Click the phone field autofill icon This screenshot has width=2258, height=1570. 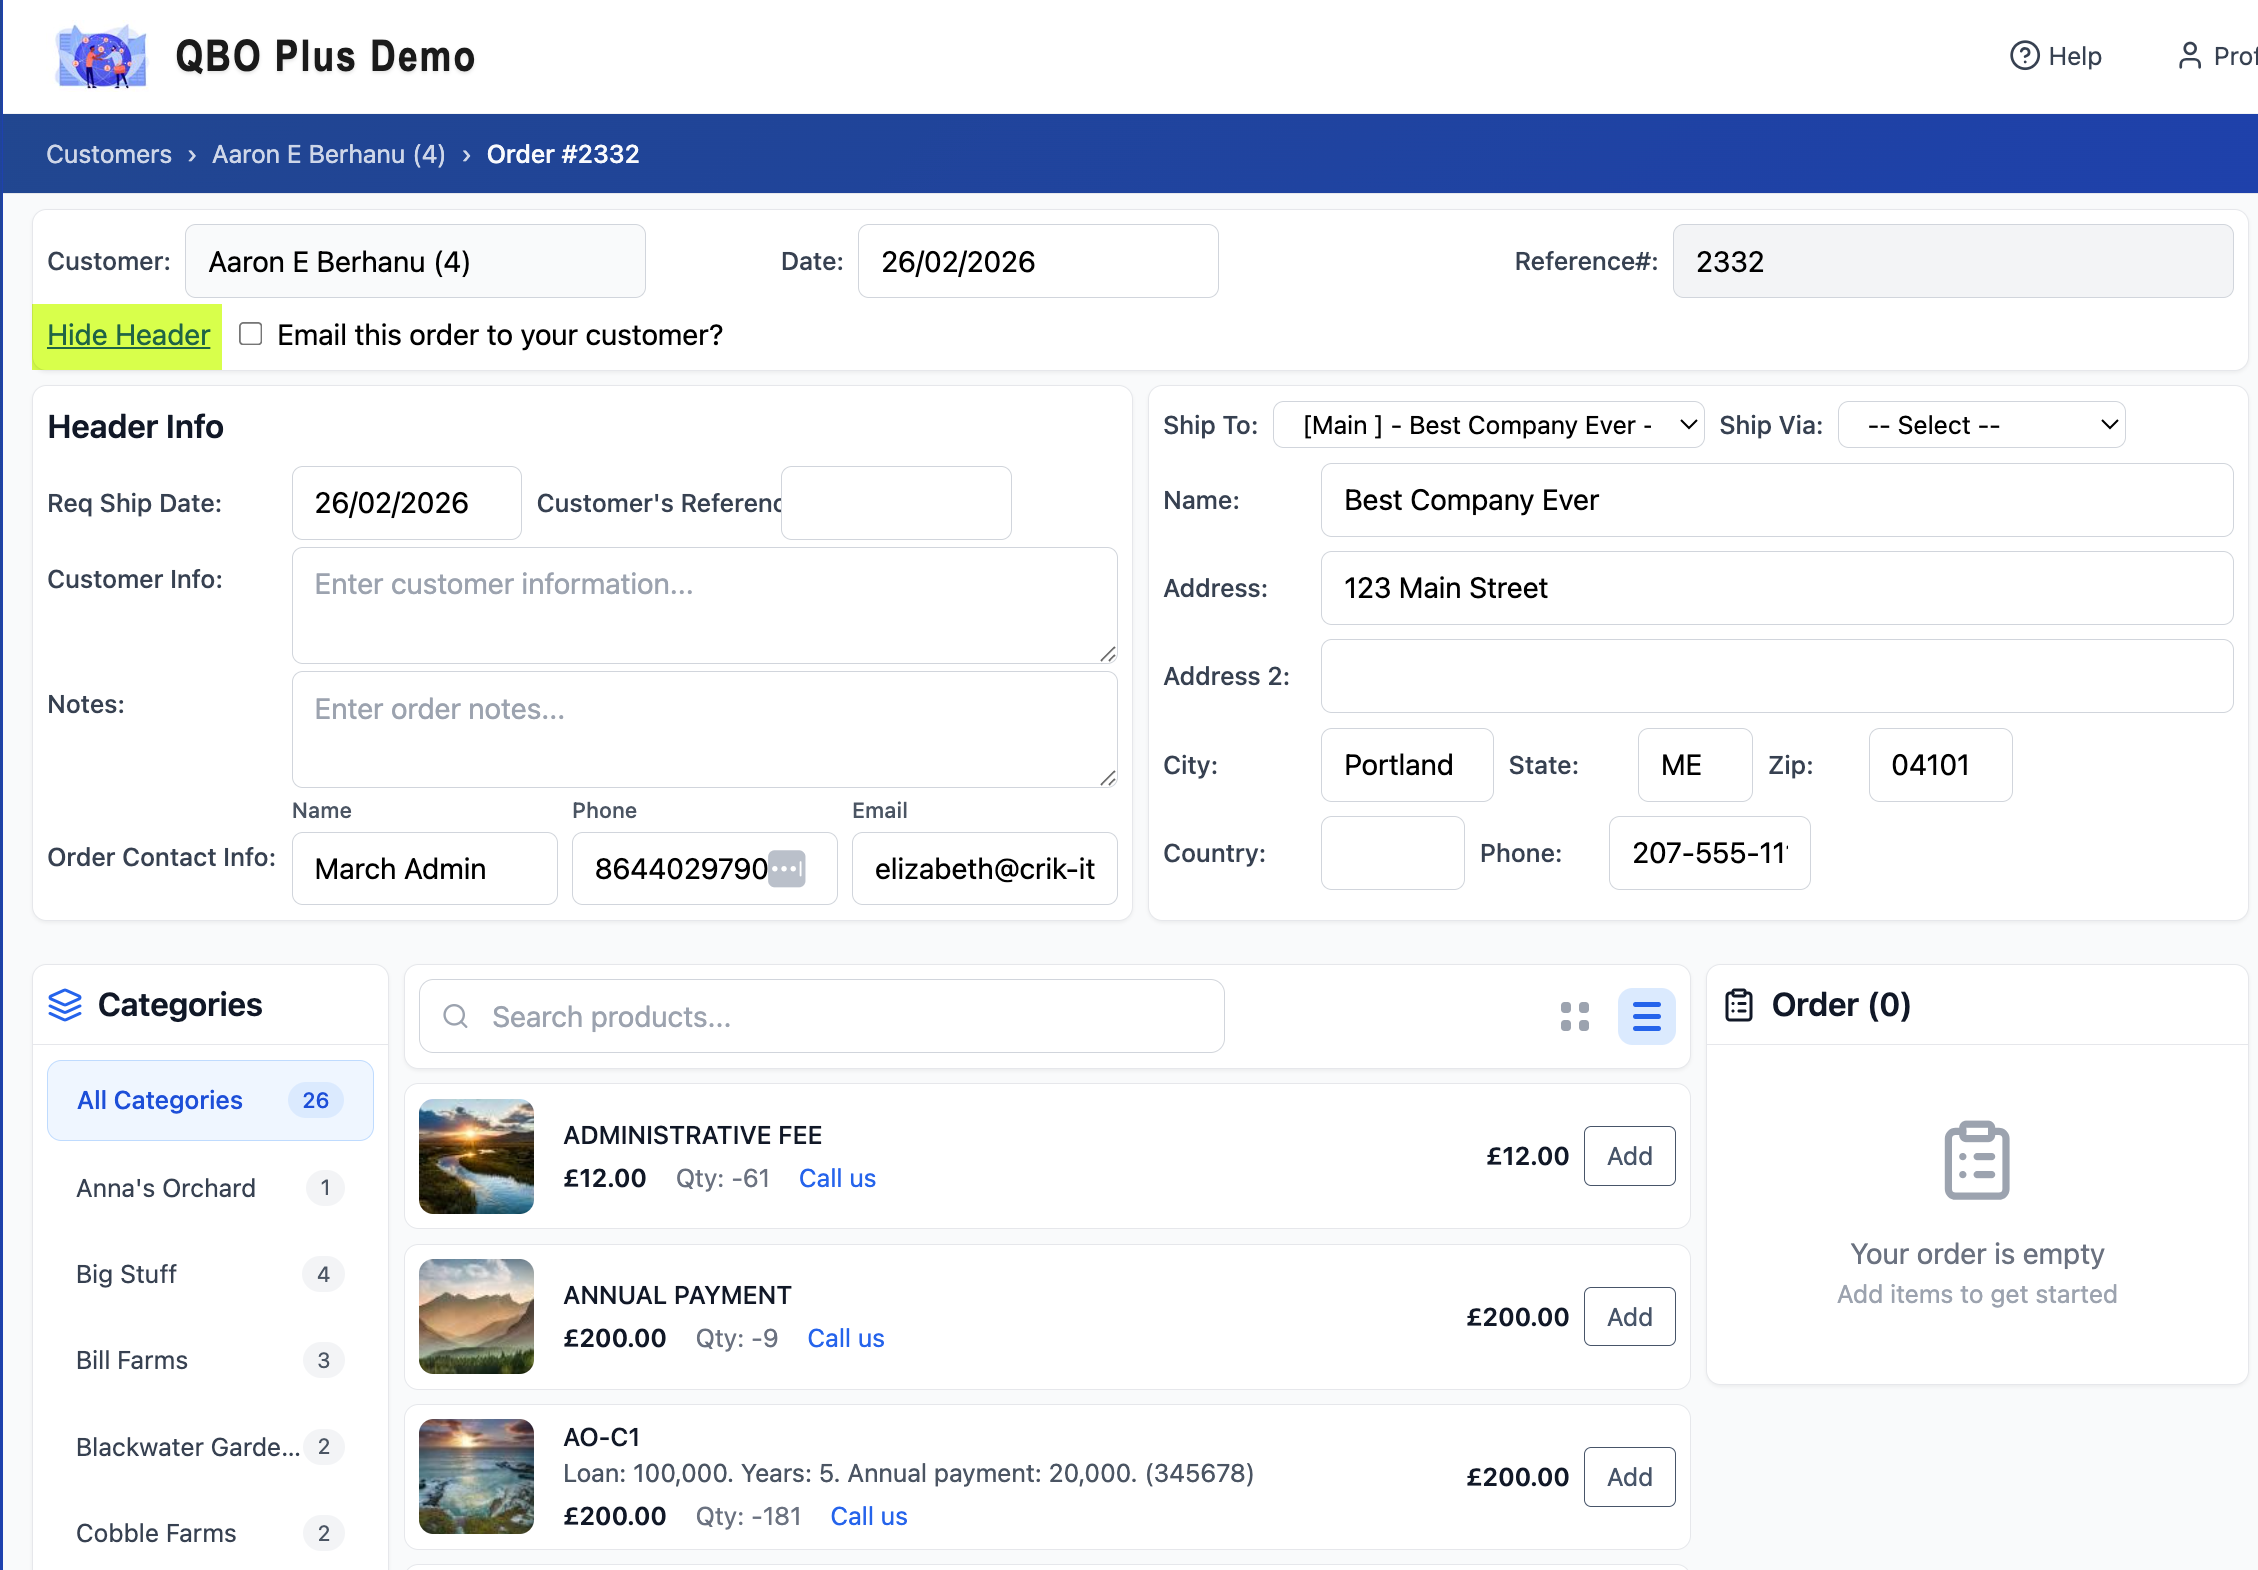(787, 868)
